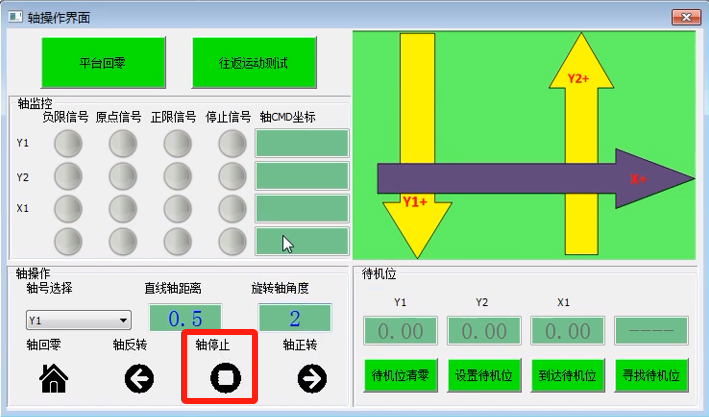
Task: Click Y2 origin signal indicator light
Action: click(122, 177)
